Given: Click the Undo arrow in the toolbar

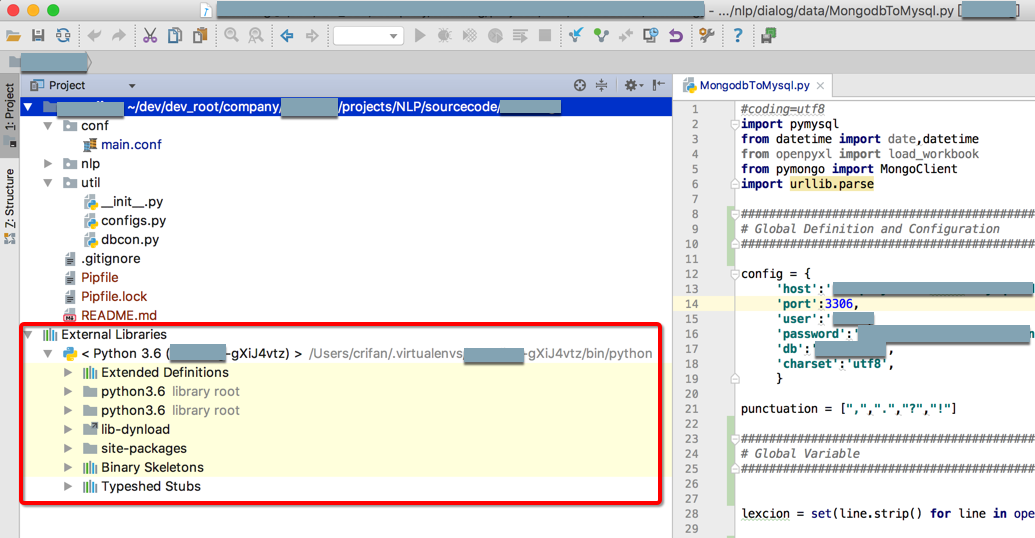Looking at the screenshot, I should [x=94, y=36].
